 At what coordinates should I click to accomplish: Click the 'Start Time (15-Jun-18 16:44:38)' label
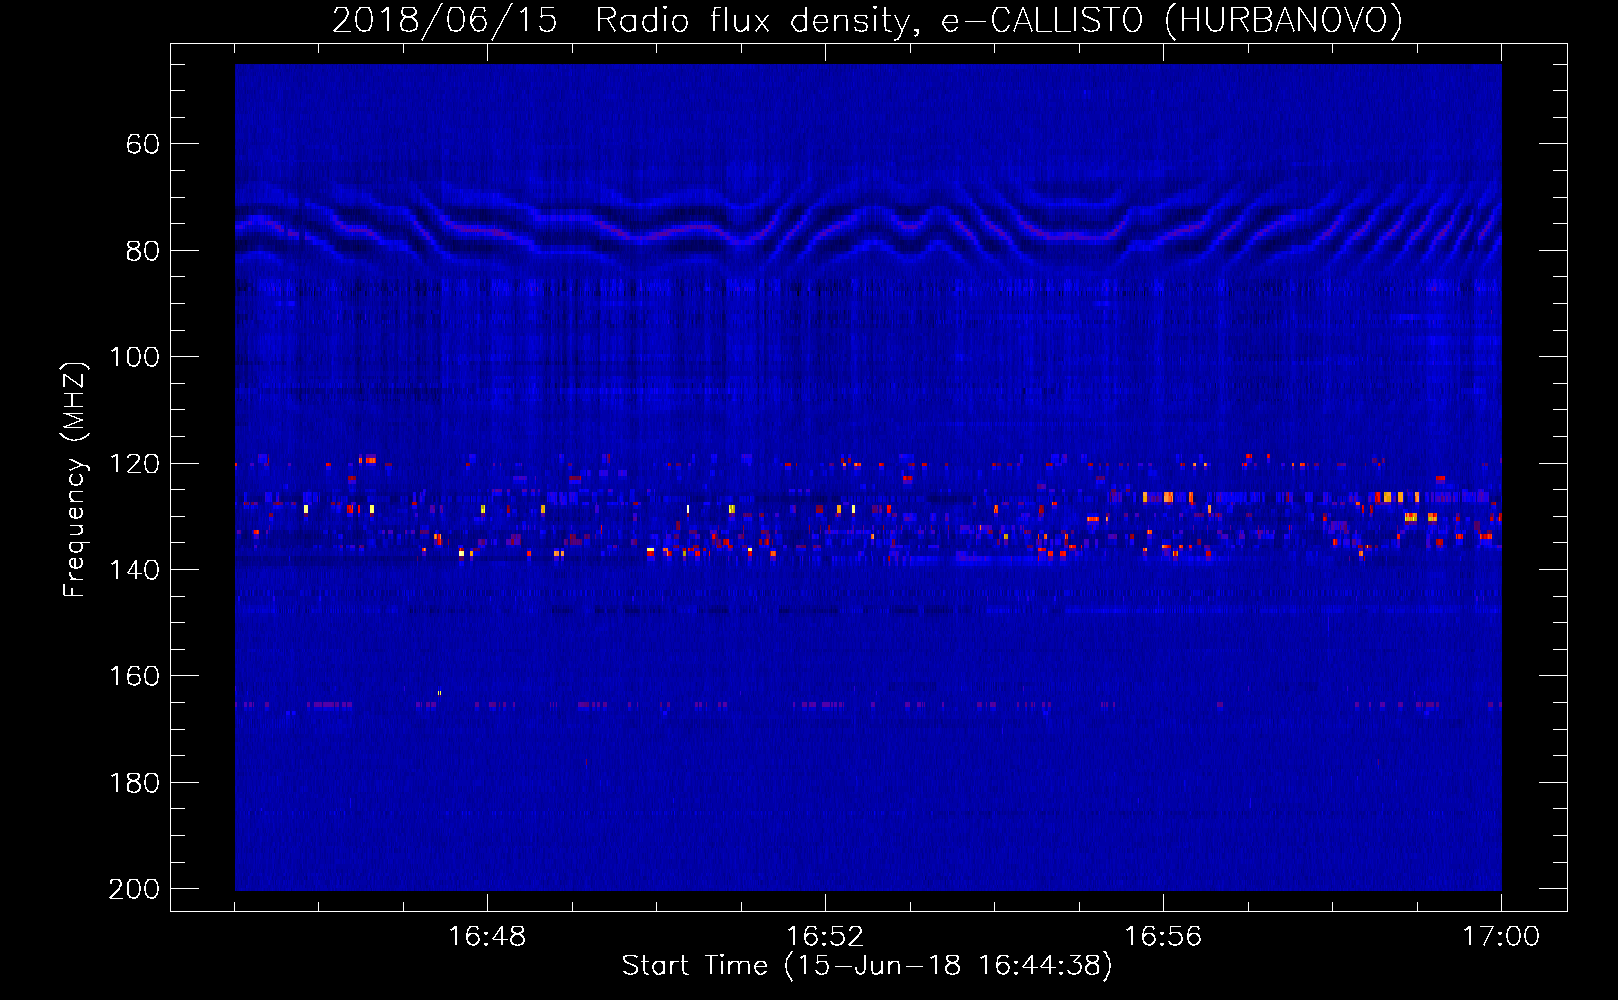pyautogui.click(x=867, y=966)
